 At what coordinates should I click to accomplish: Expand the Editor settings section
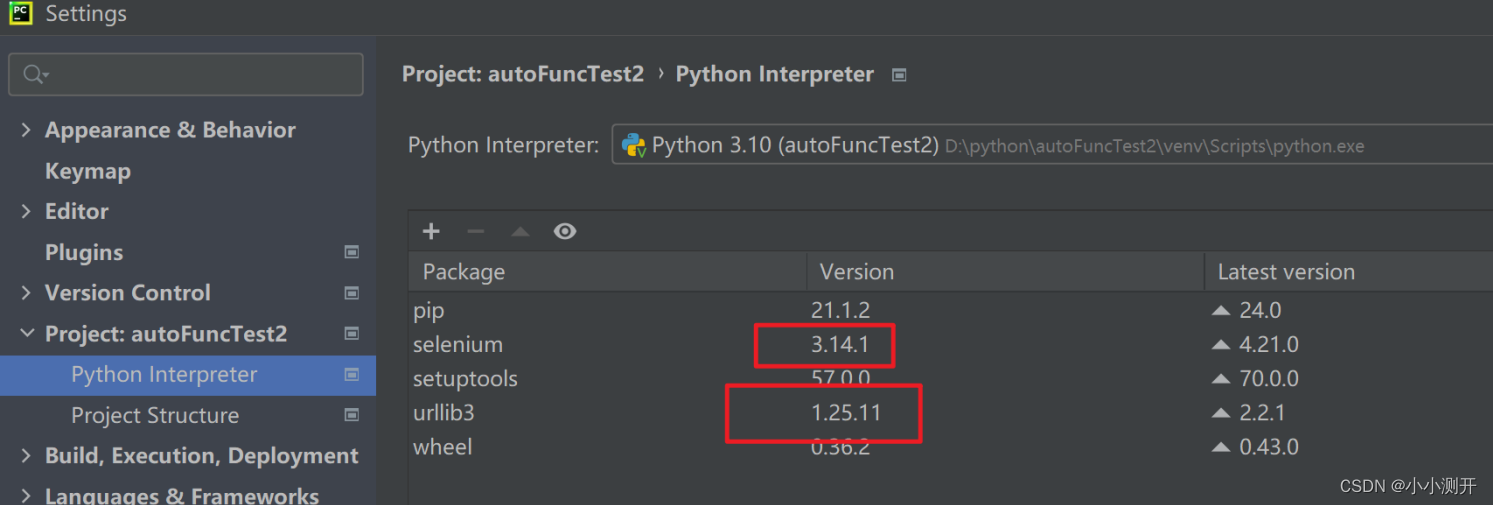[x=26, y=212]
